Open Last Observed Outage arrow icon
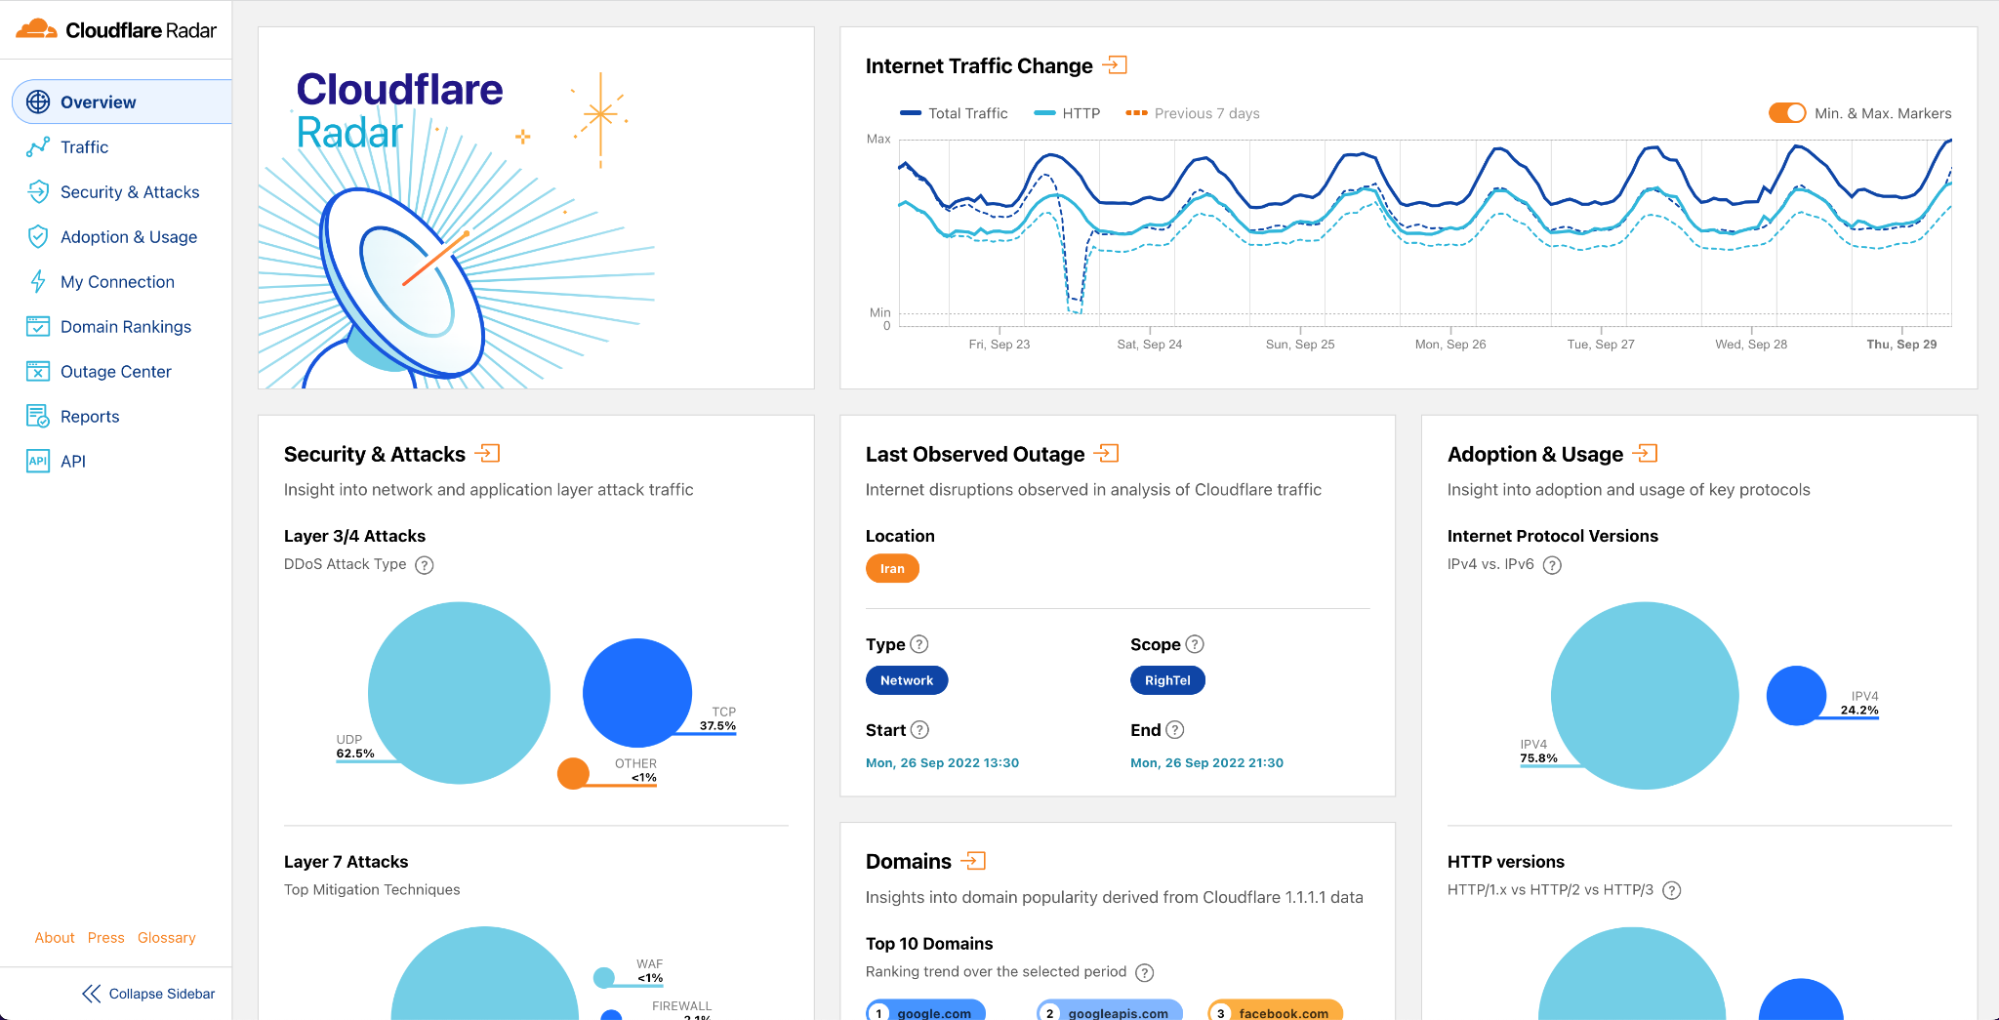The width and height of the screenshot is (1999, 1020). tap(1106, 453)
